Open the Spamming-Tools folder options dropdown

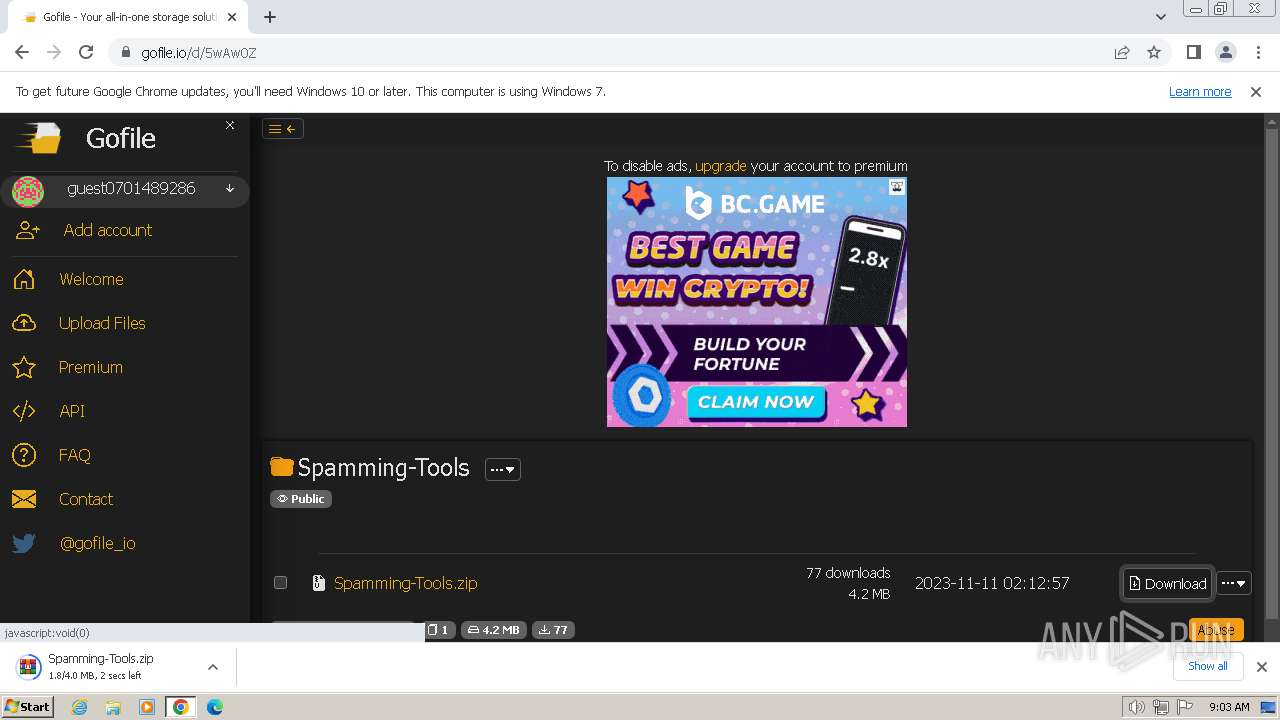click(x=503, y=469)
